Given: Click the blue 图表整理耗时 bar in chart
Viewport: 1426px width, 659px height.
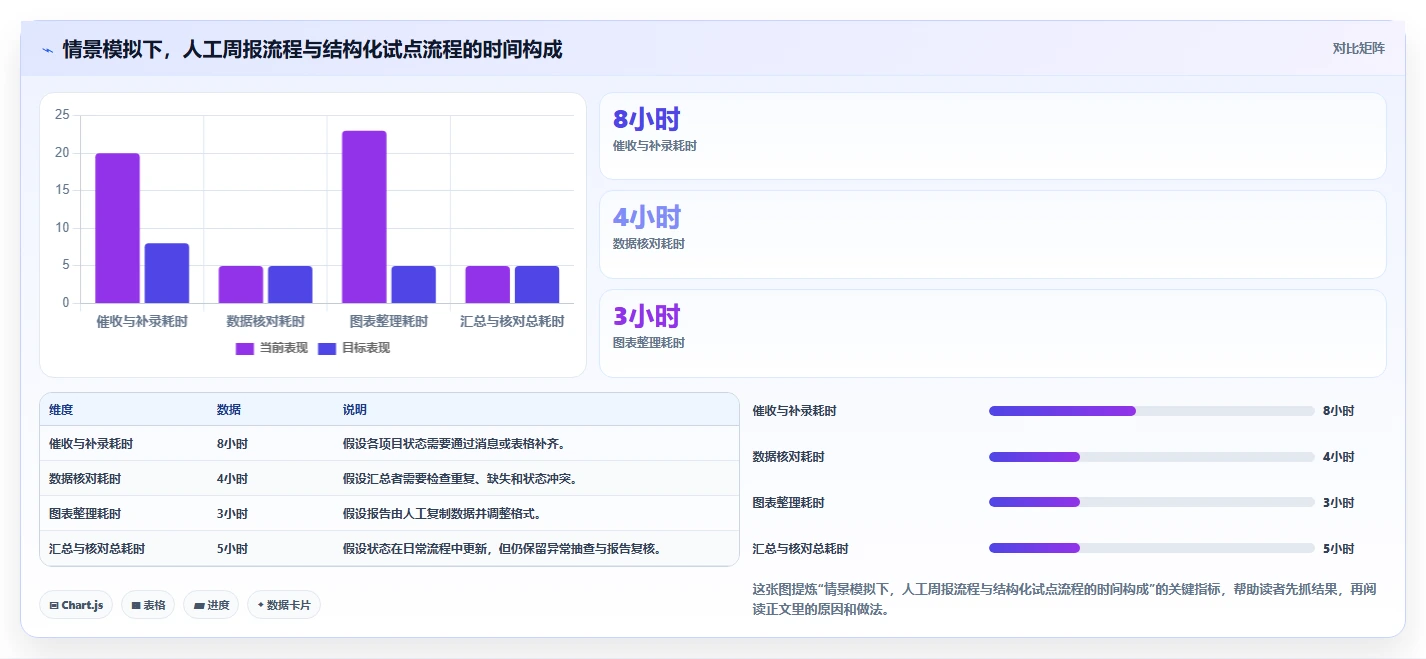Looking at the screenshot, I should 413,284.
